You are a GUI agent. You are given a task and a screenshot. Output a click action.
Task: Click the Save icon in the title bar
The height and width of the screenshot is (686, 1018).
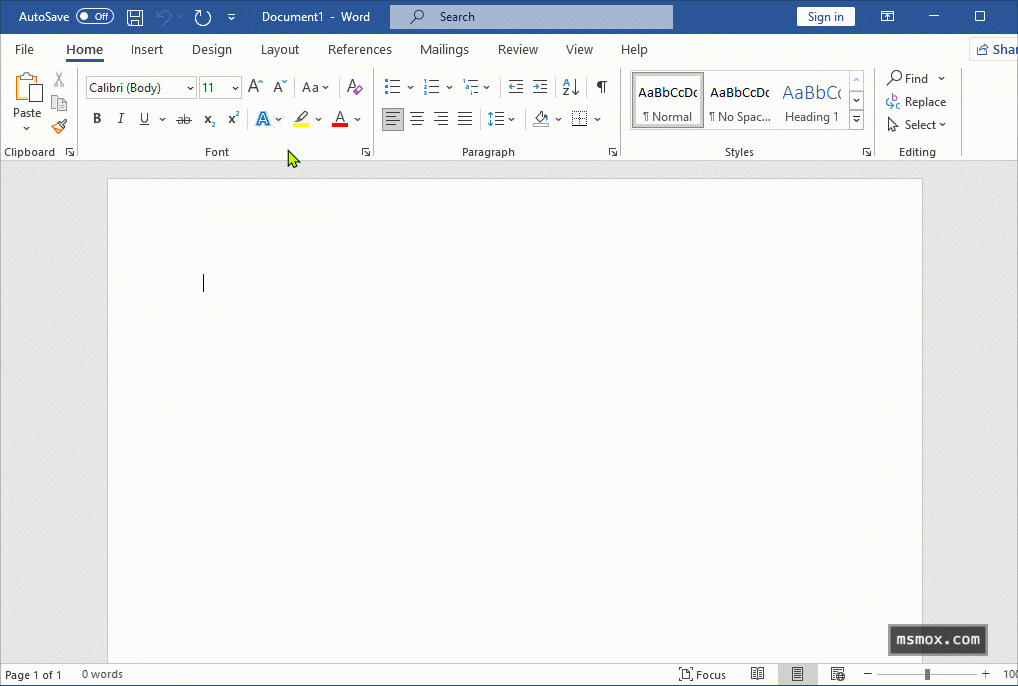tap(135, 17)
